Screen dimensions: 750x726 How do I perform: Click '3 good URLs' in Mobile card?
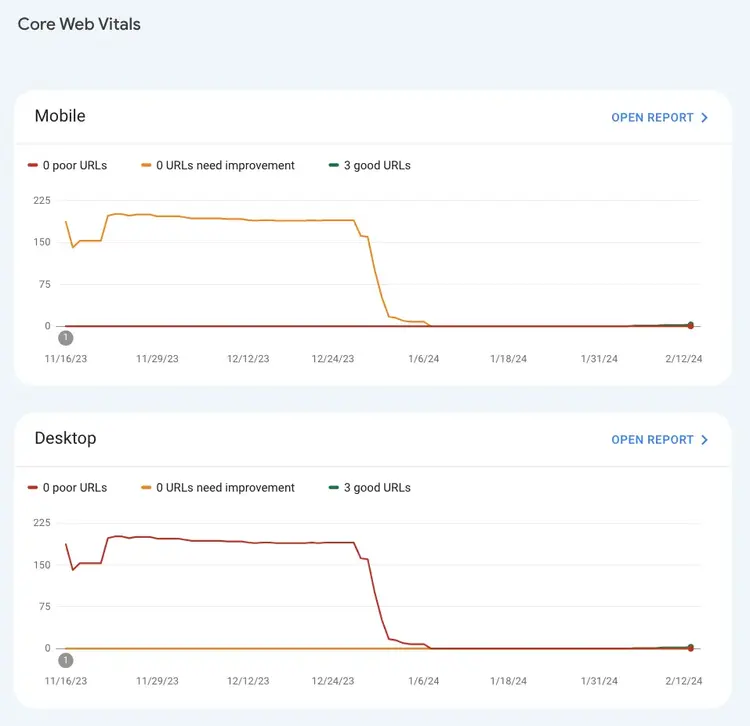377,165
